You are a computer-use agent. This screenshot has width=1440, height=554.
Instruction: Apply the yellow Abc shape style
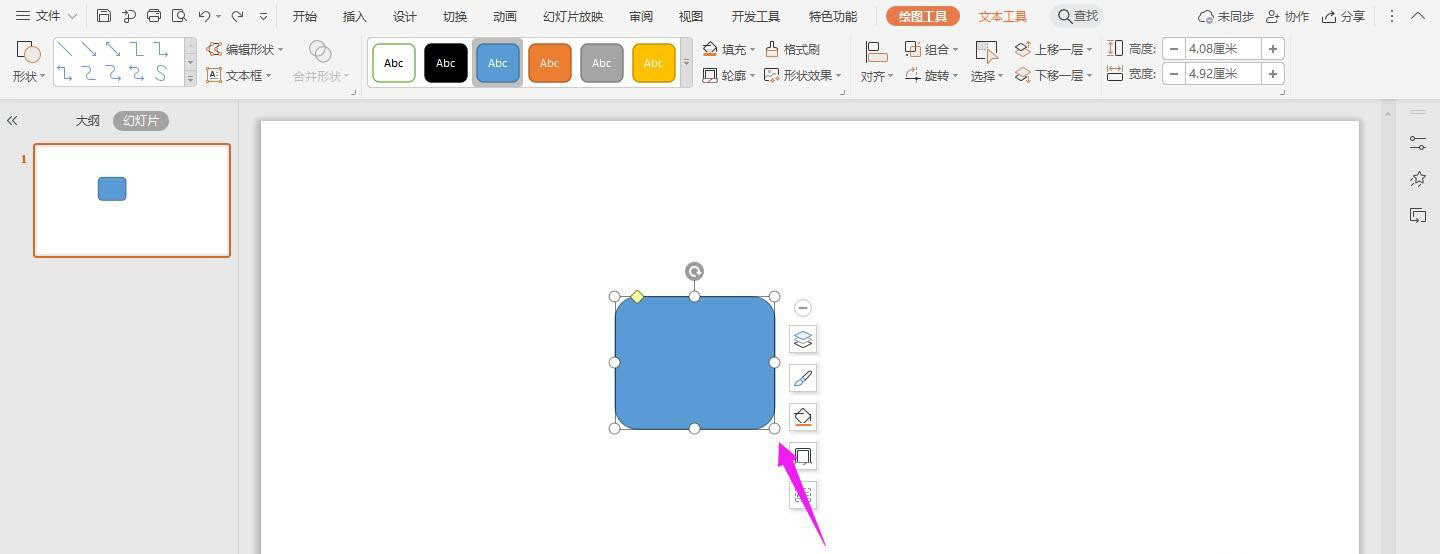(x=654, y=63)
